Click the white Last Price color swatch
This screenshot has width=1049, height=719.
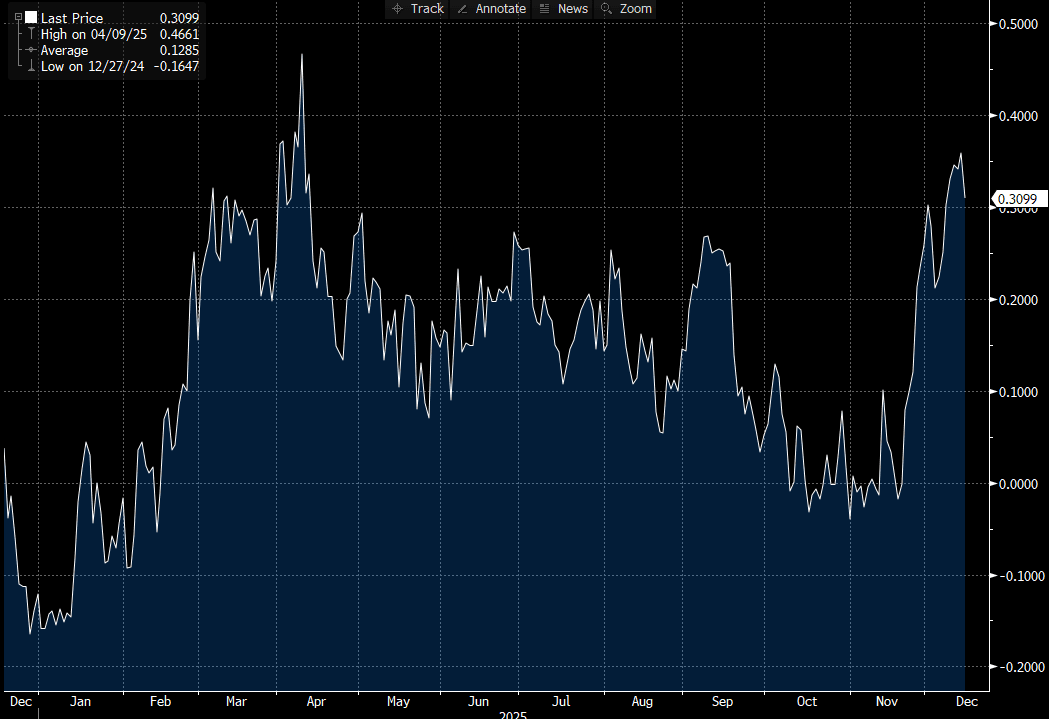pos(31,18)
